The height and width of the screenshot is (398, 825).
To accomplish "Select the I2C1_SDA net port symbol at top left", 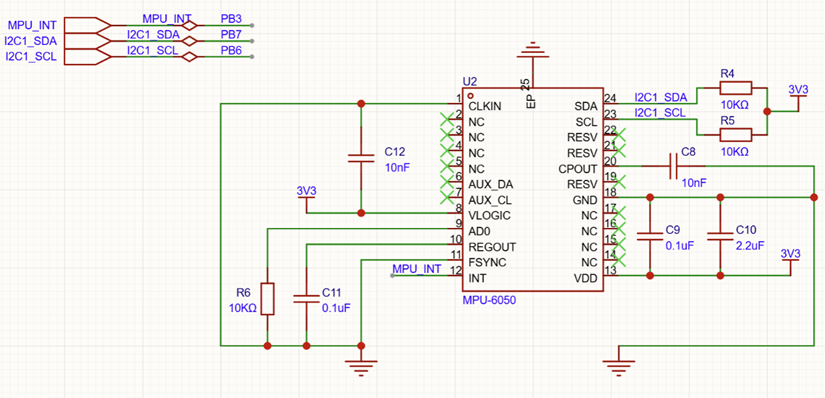I will 87,41.
